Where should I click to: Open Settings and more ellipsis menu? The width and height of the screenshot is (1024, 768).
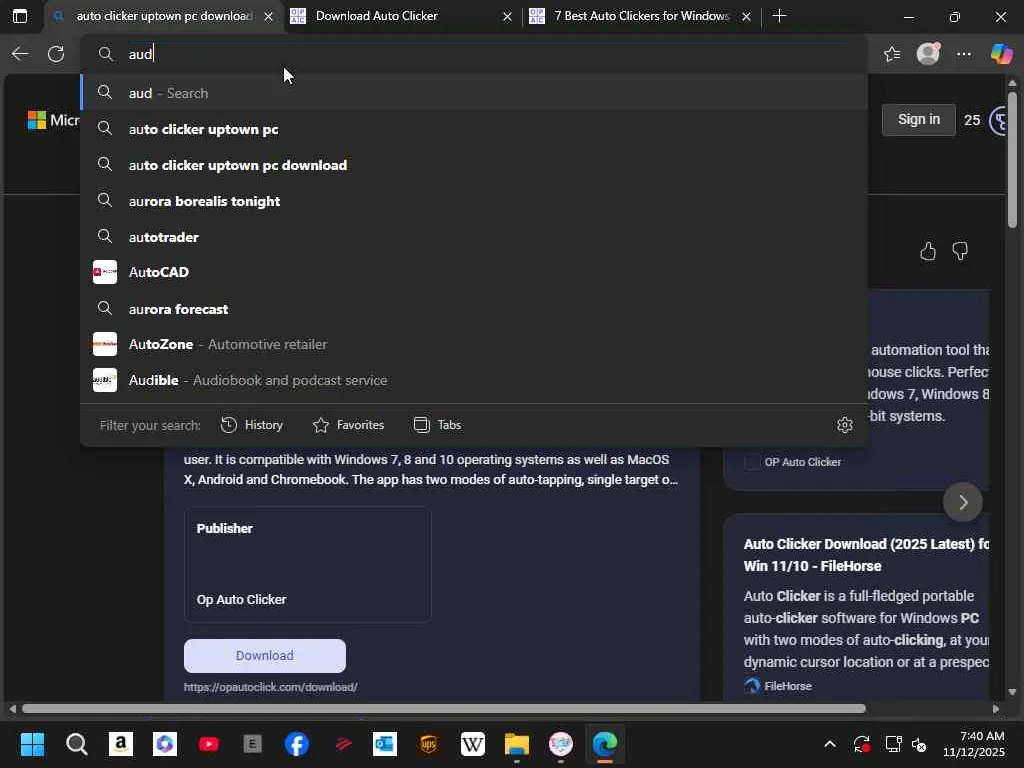[x=964, y=54]
